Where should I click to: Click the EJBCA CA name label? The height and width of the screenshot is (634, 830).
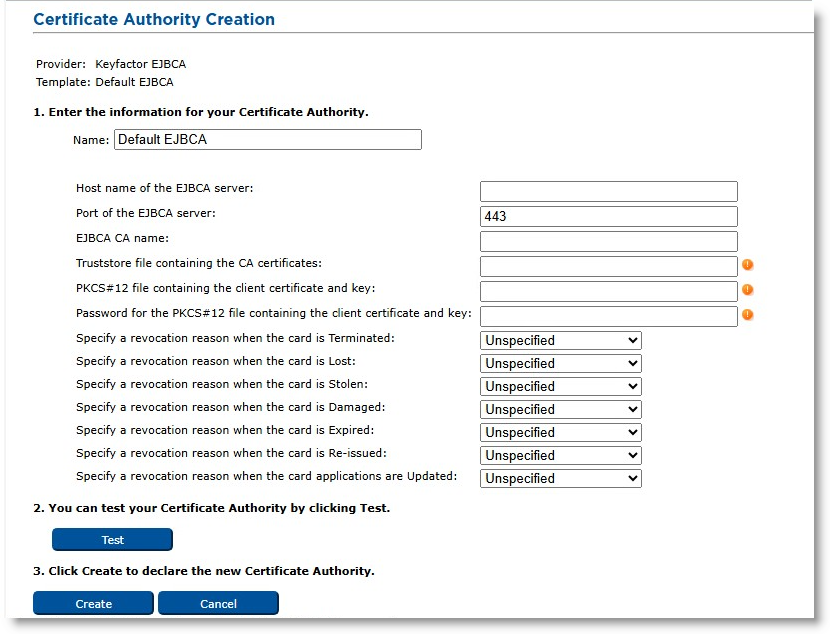point(122,238)
